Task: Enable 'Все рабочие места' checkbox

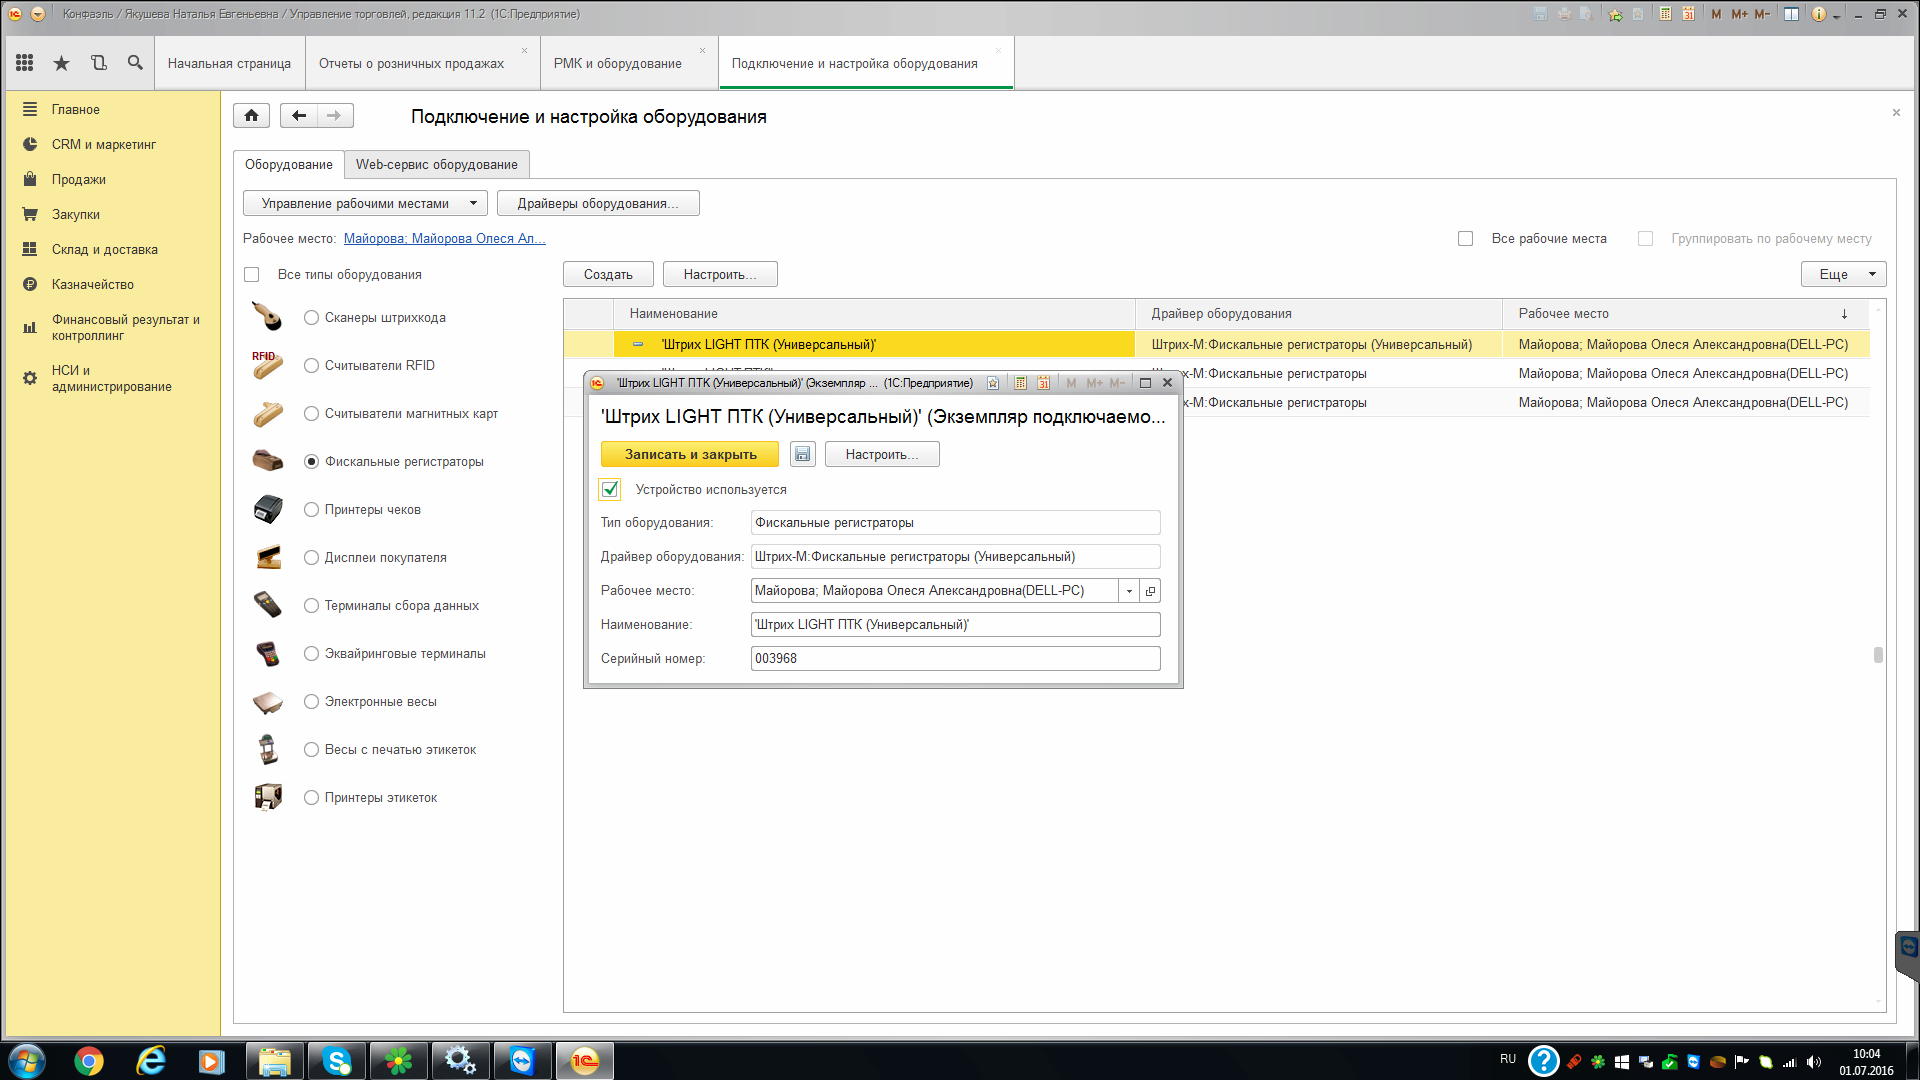Action: pyautogui.click(x=1465, y=239)
